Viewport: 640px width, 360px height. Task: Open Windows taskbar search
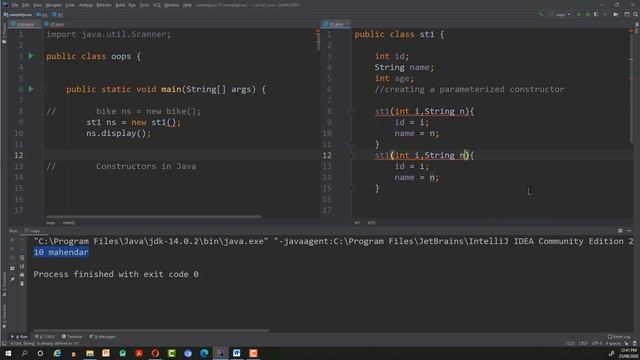click(24, 353)
